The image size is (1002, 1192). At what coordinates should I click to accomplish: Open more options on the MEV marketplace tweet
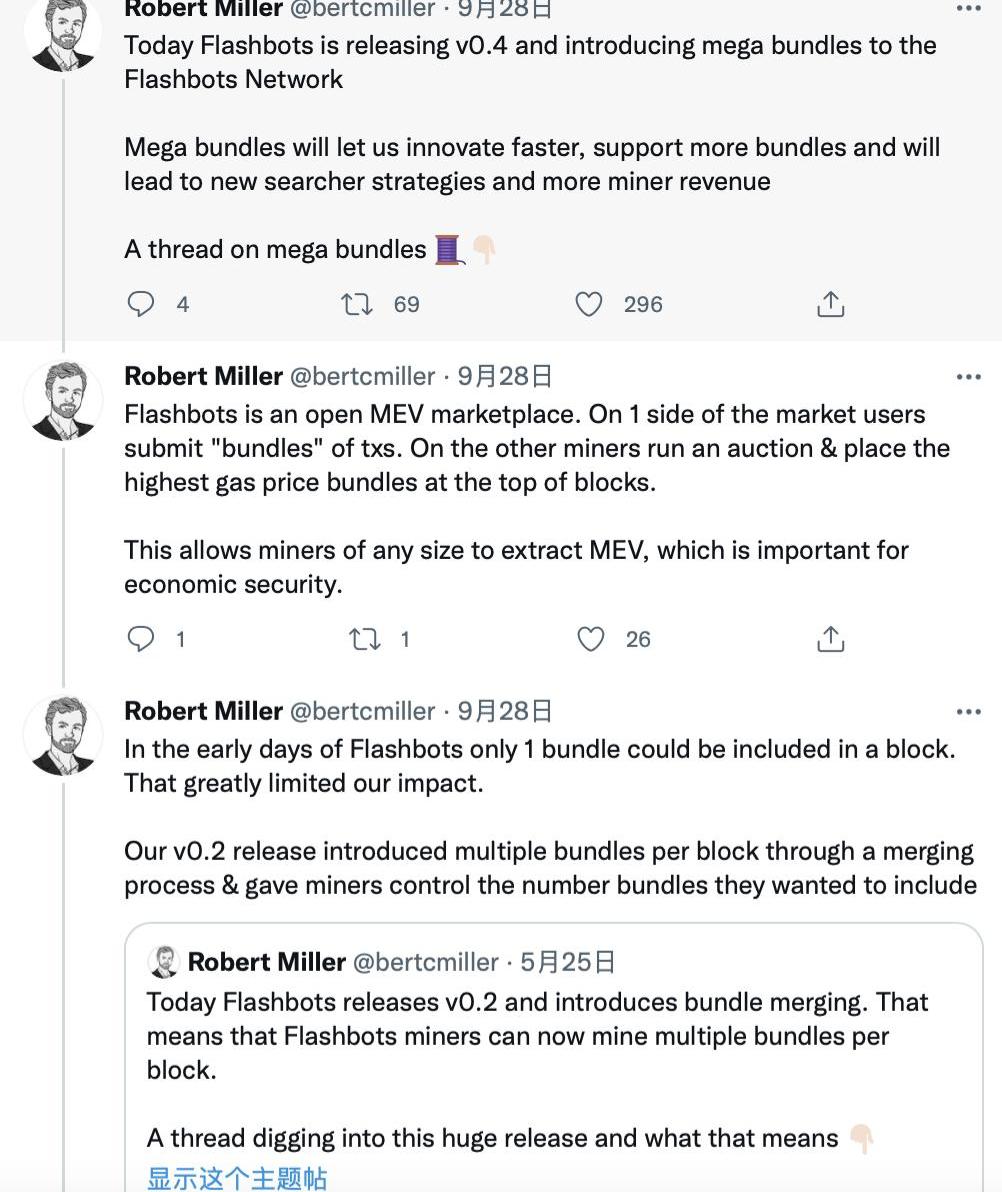pyautogui.click(x=968, y=377)
